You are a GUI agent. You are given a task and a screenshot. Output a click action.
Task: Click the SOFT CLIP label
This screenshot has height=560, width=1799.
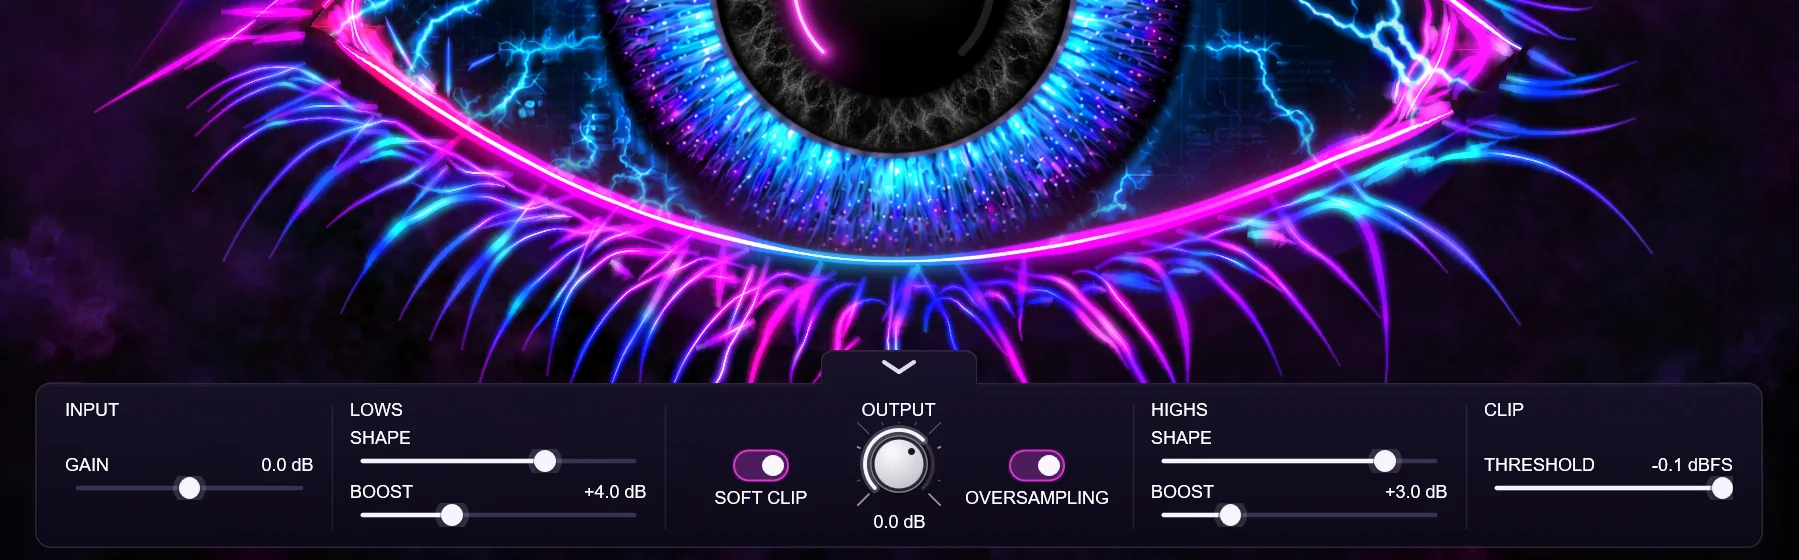(761, 498)
